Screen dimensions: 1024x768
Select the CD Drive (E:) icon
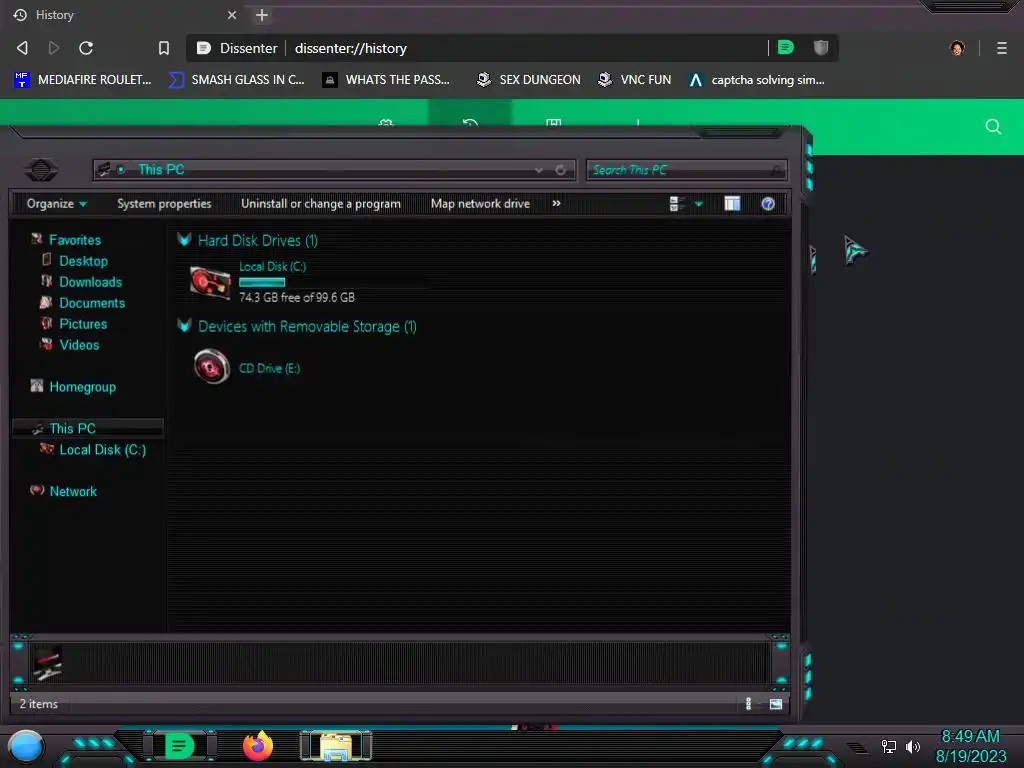[x=212, y=366]
